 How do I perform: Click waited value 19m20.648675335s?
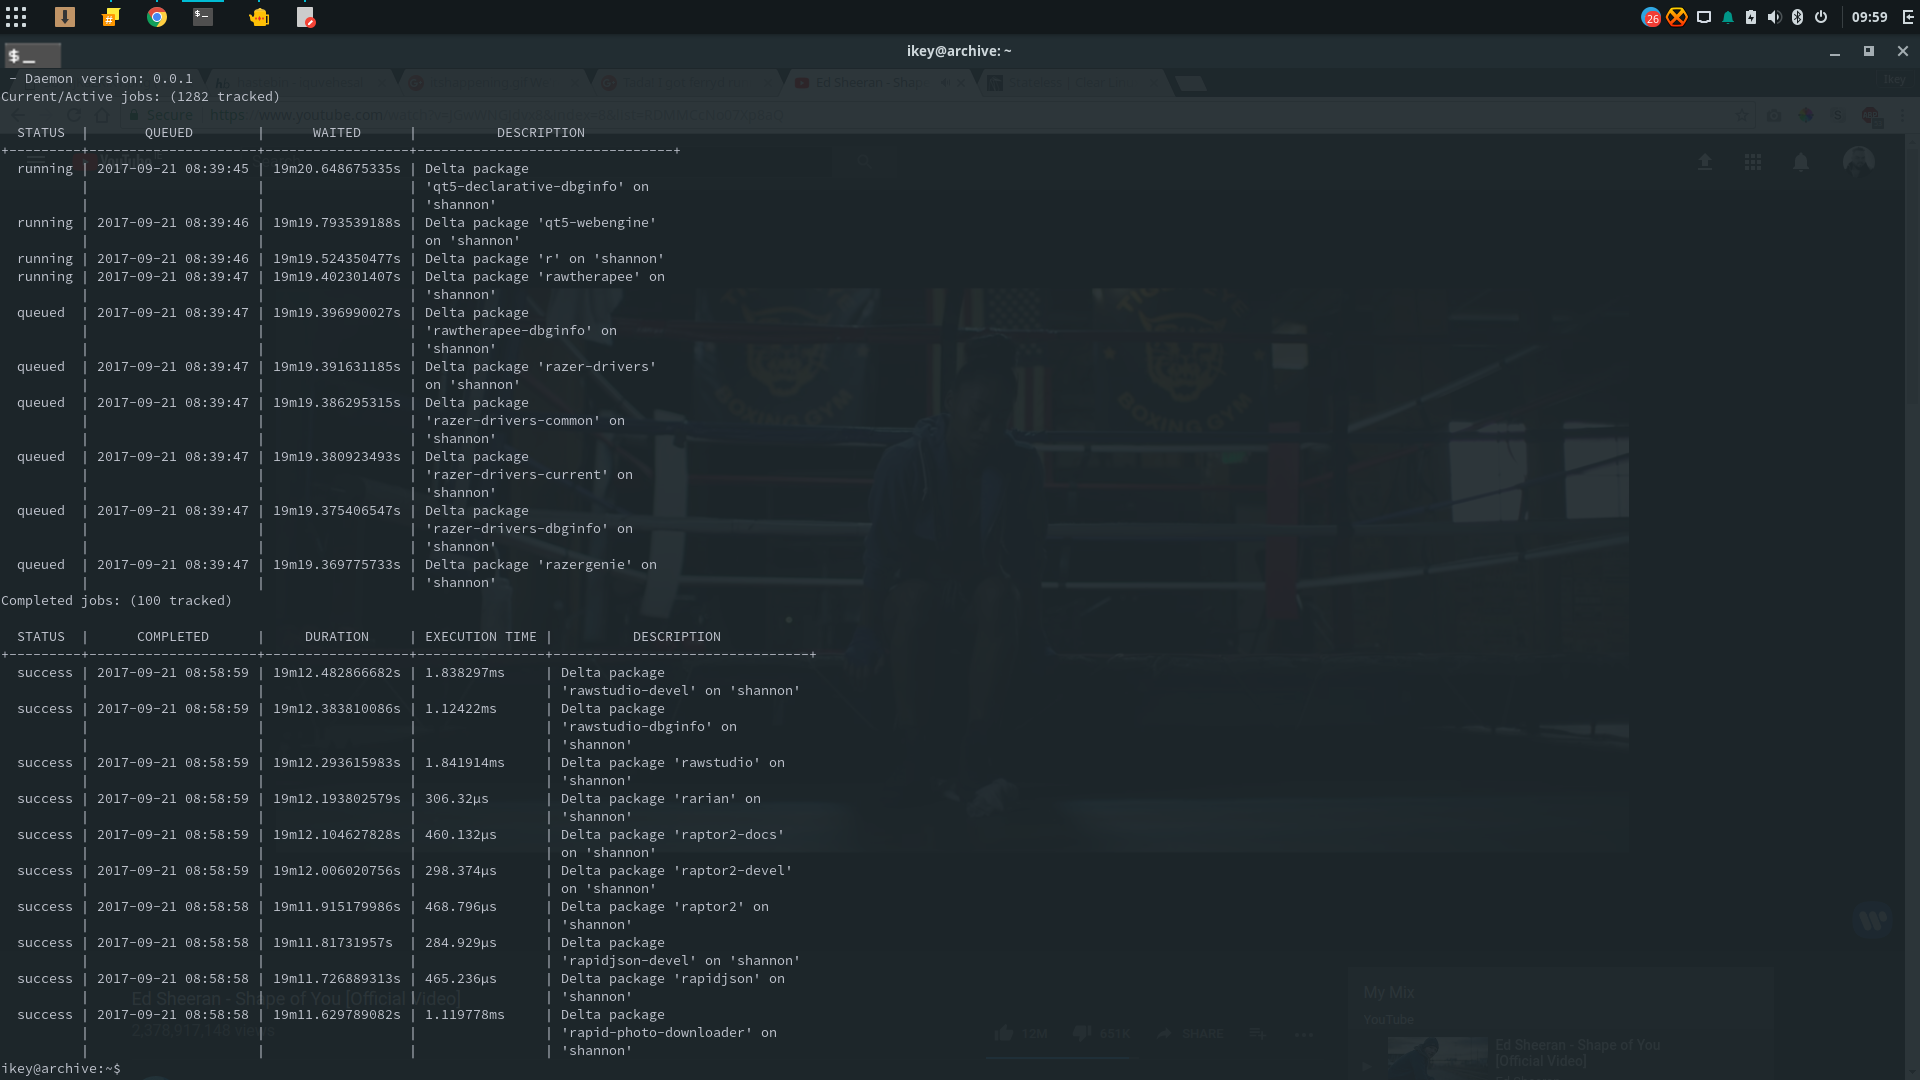(337, 168)
